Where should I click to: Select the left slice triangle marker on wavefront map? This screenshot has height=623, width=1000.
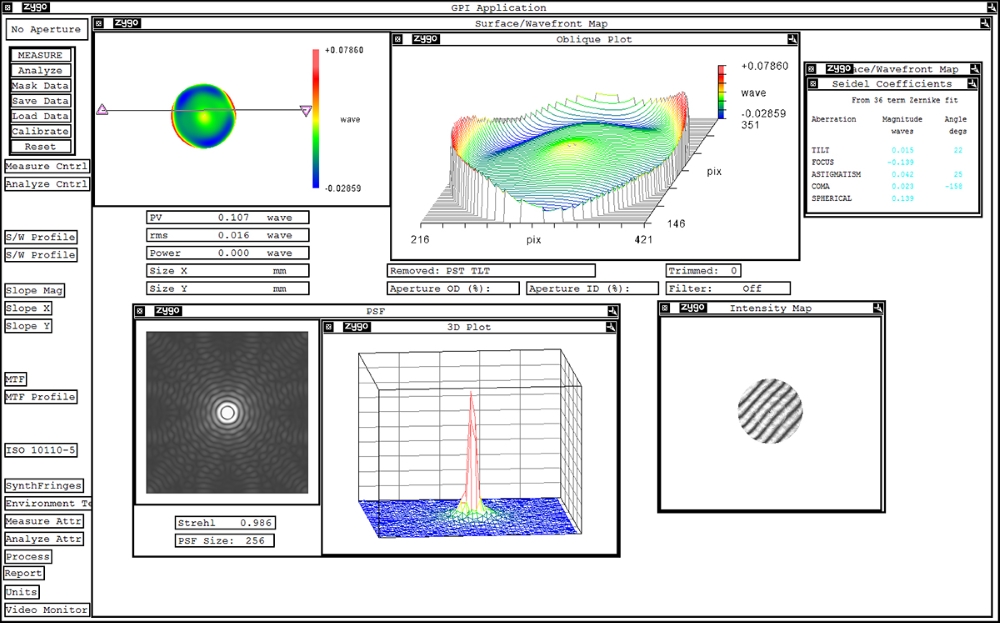[102, 110]
